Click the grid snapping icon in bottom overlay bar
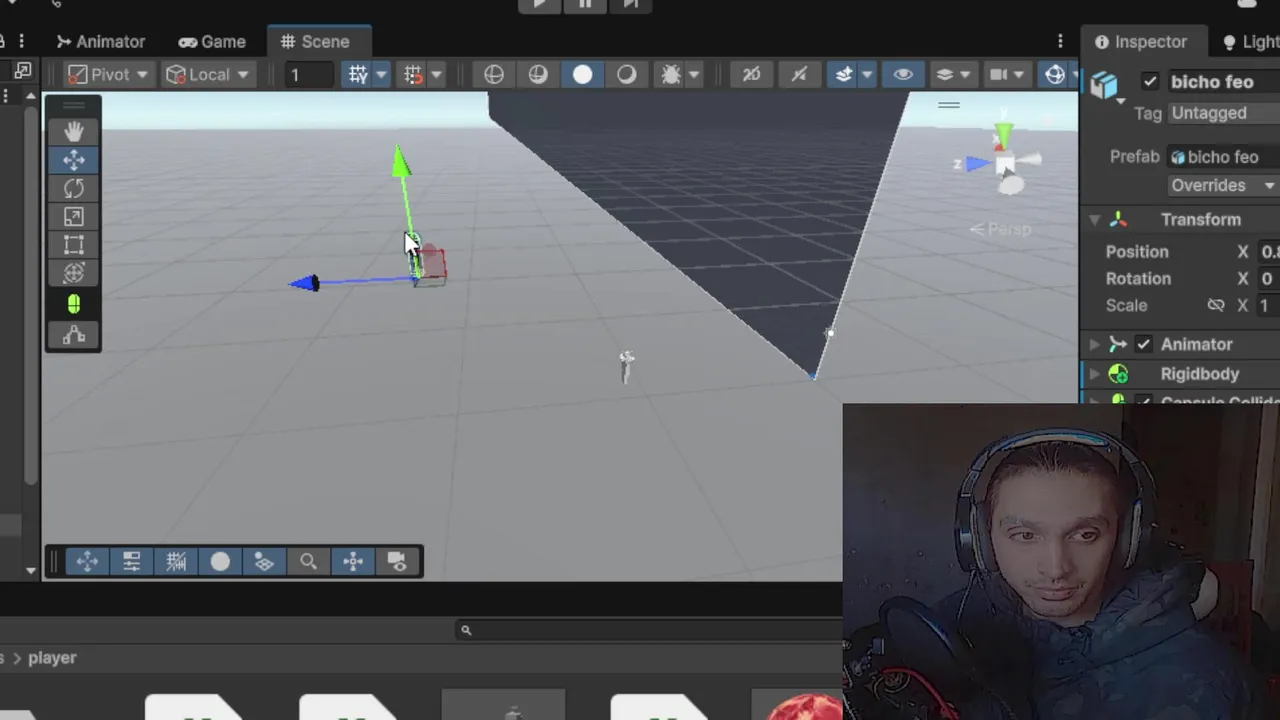This screenshot has width=1280, height=720. (x=176, y=562)
